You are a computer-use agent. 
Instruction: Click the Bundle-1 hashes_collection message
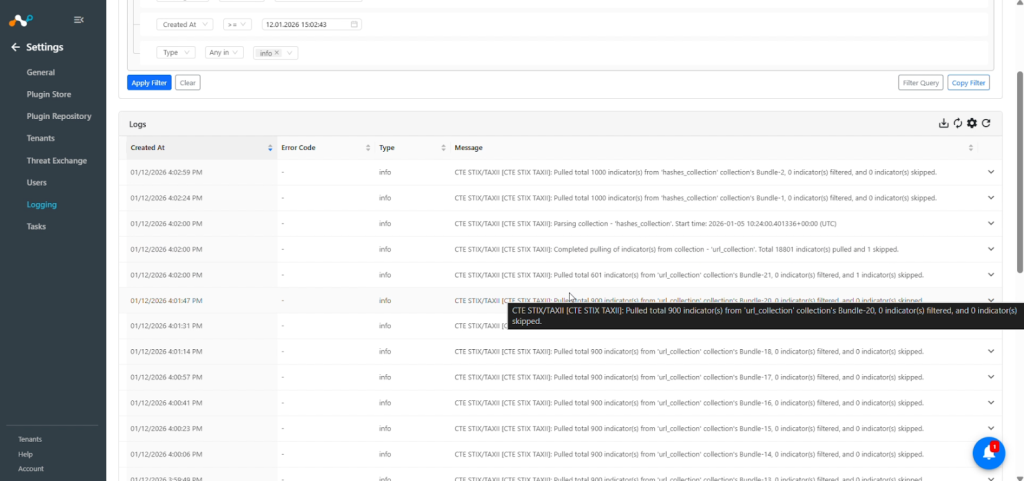coord(696,198)
